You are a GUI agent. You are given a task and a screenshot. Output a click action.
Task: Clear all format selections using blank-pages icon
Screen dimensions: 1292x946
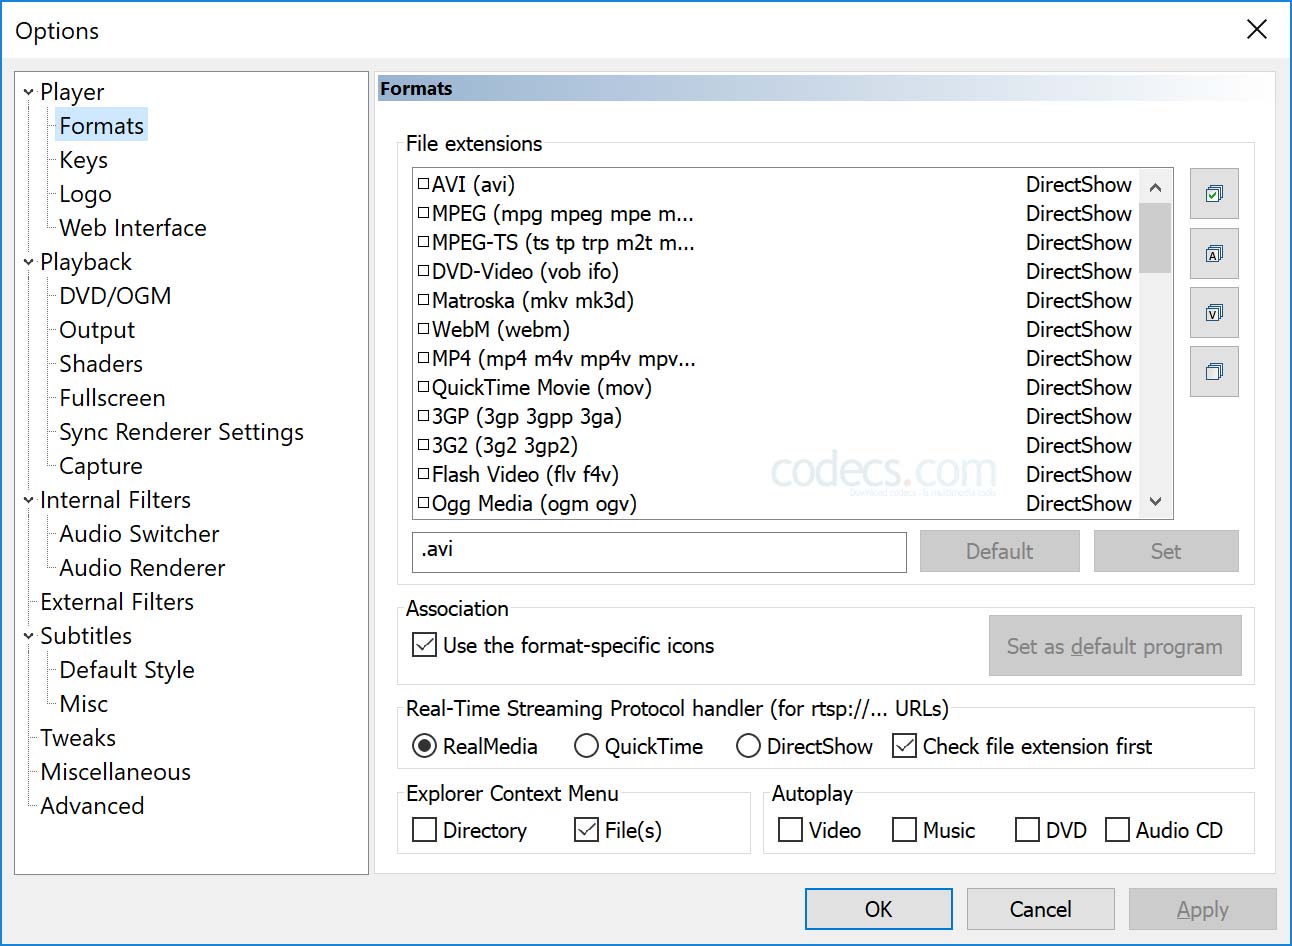pyautogui.click(x=1214, y=371)
